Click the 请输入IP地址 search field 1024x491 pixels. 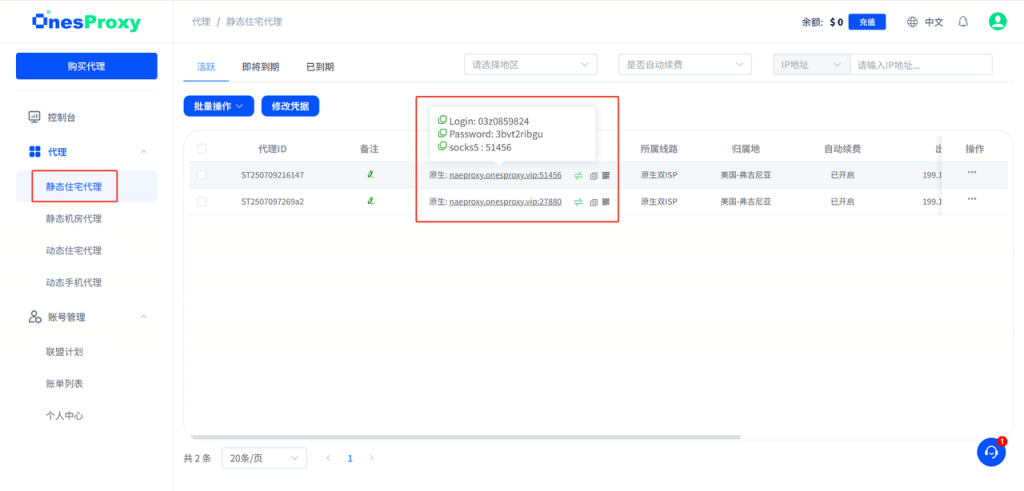920,65
